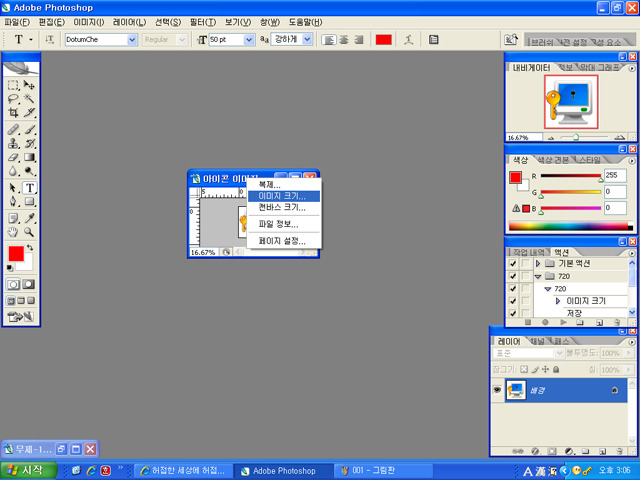Center text alignment in options bar

[x=344, y=40]
